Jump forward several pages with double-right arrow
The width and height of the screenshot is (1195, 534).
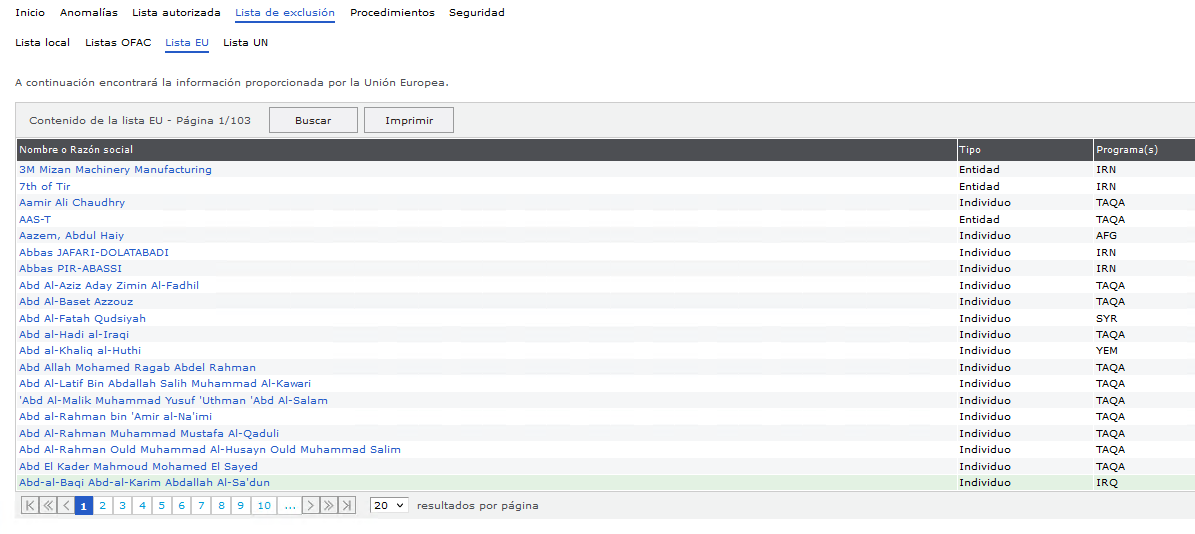(x=328, y=506)
